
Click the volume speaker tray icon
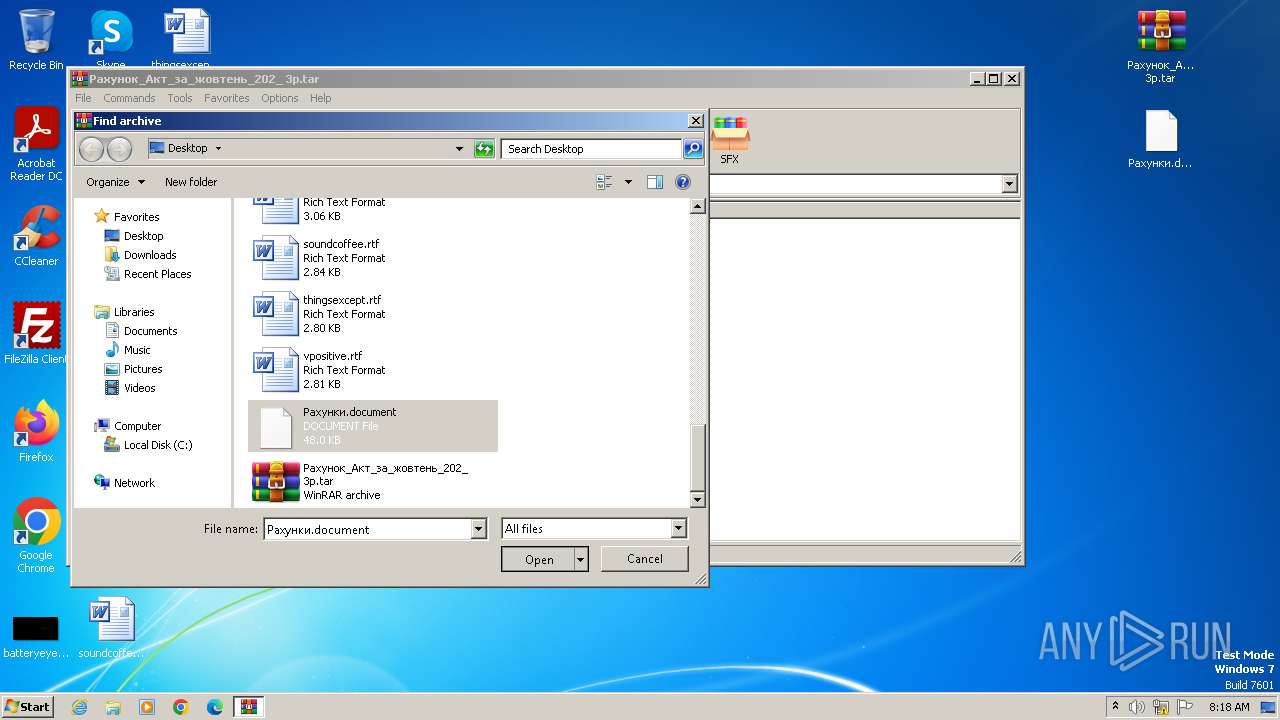[1137, 707]
